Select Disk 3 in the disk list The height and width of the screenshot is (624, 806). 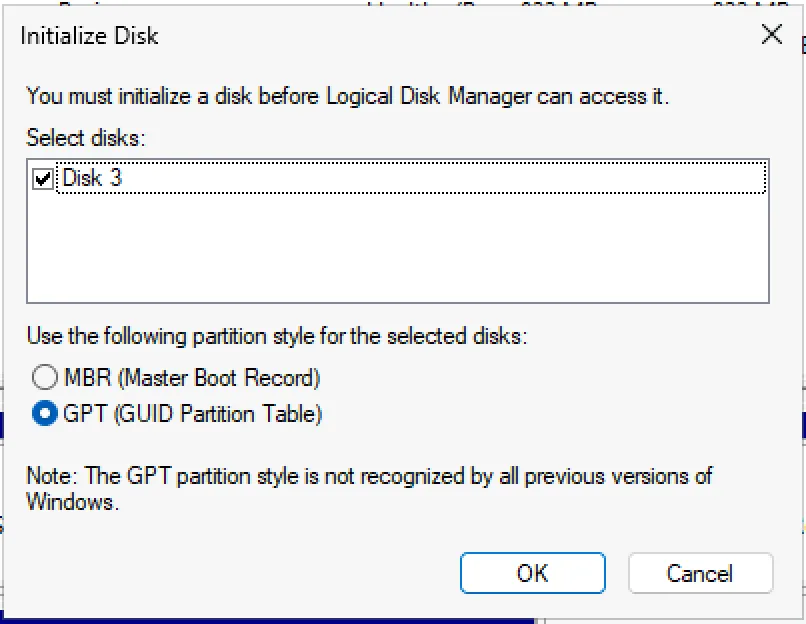[x=93, y=178]
